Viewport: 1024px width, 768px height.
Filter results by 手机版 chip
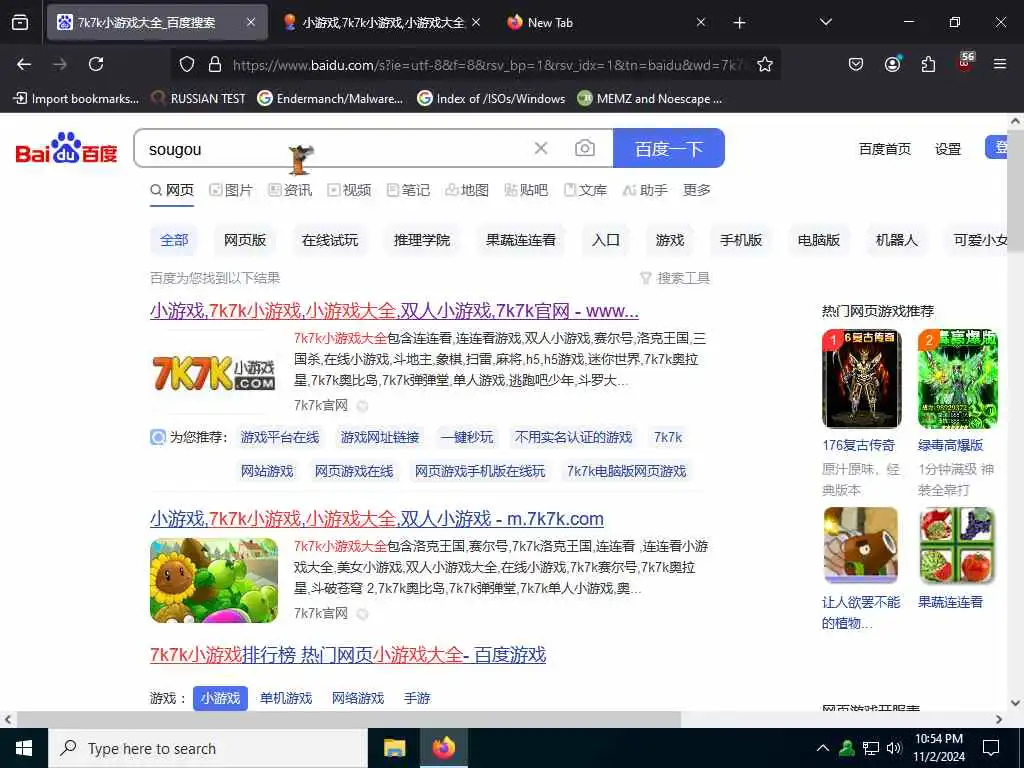[741, 240]
